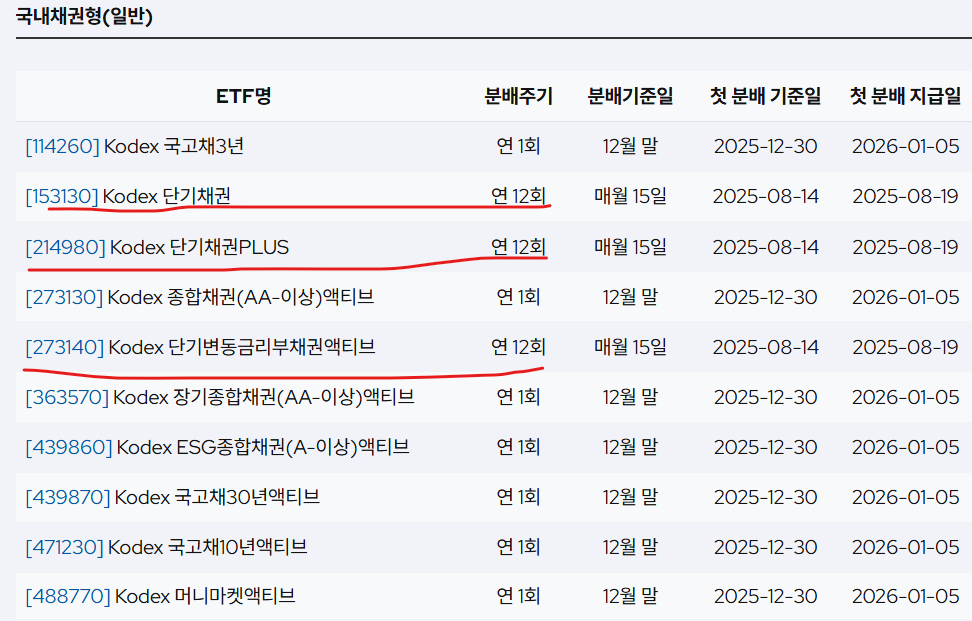Click 2025-08-14 in Kodex 단기변동금리부채권액티브 row

766,347
